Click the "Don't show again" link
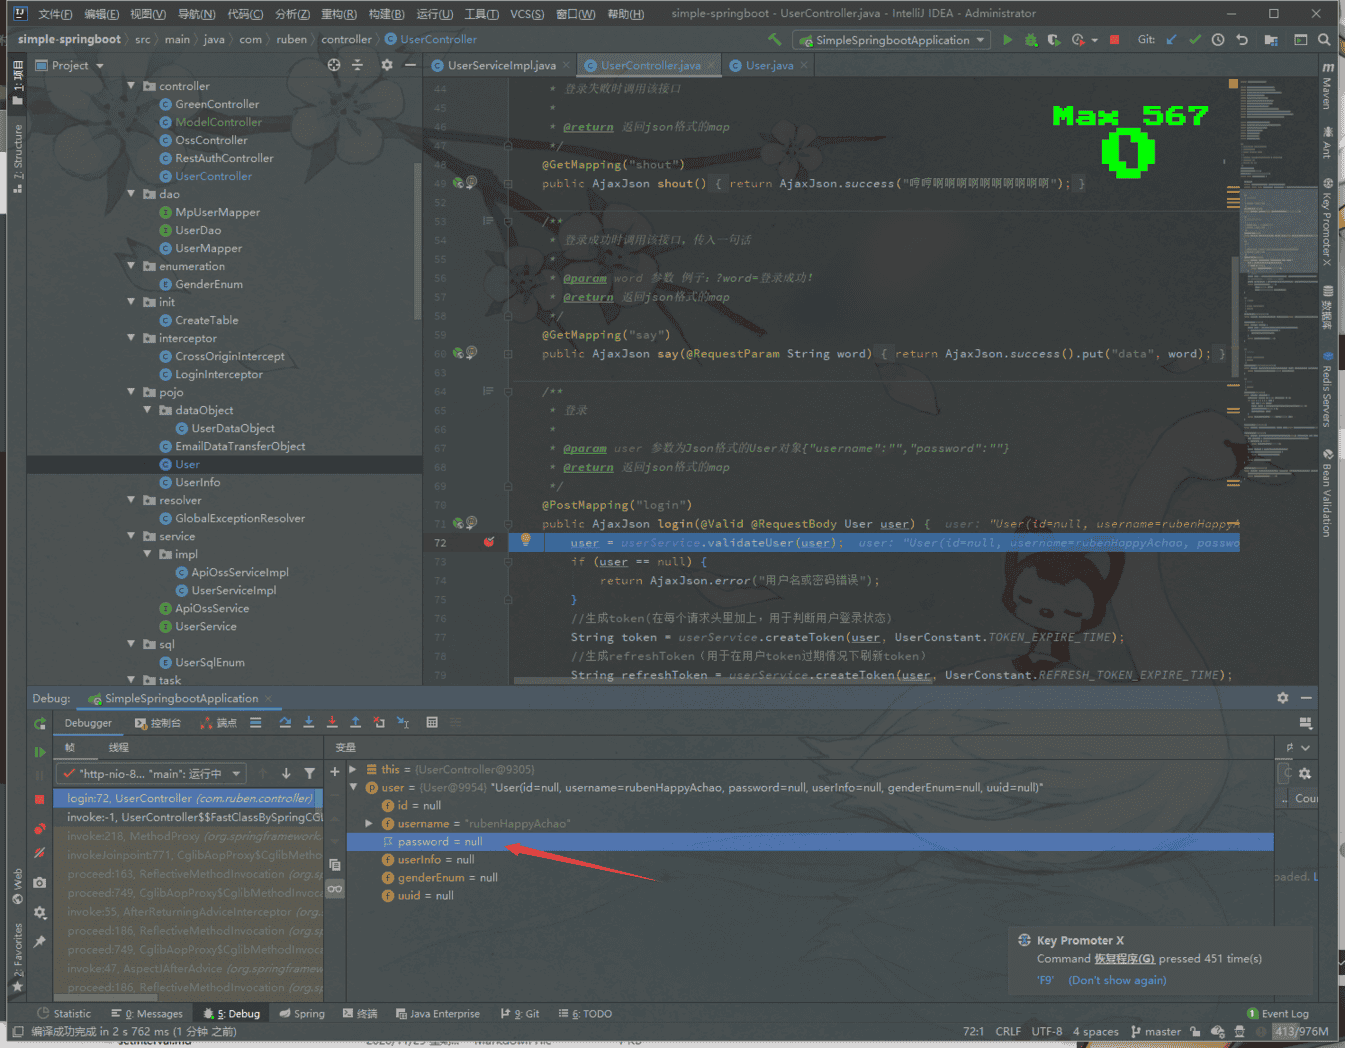Viewport: 1345px width, 1048px height. tap(1117, 980)
